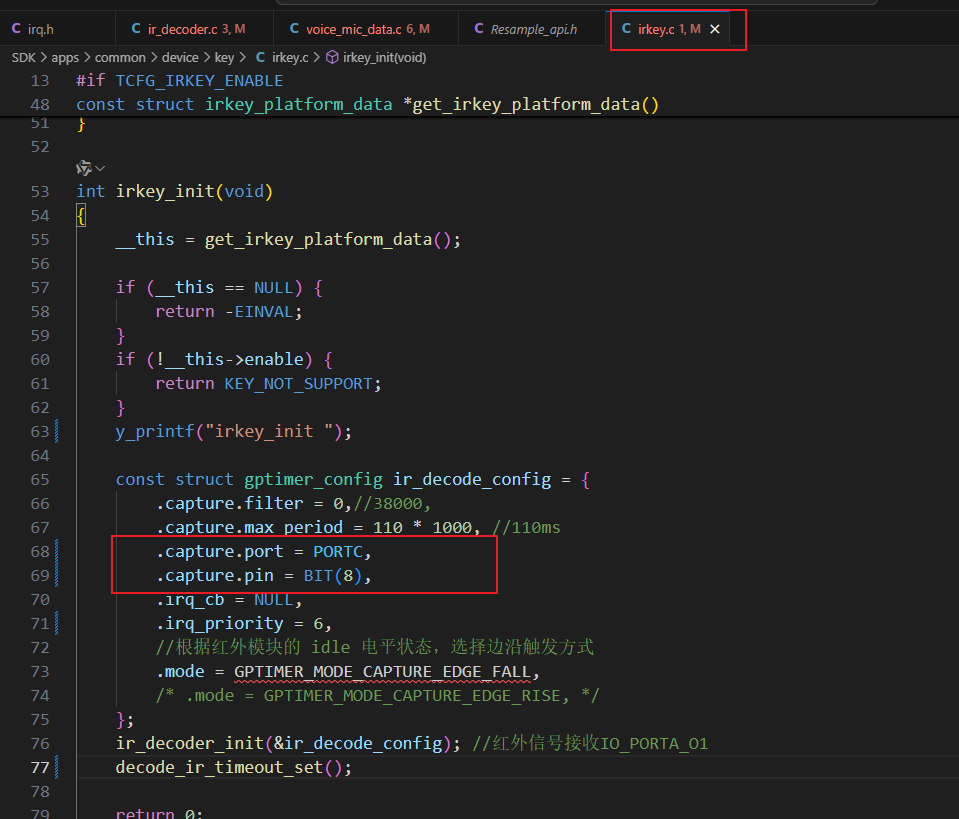The height and width of the screenshot is (819, 959).
Task: Click line number 77 in the gutter
Action: (x=40, y=768)
